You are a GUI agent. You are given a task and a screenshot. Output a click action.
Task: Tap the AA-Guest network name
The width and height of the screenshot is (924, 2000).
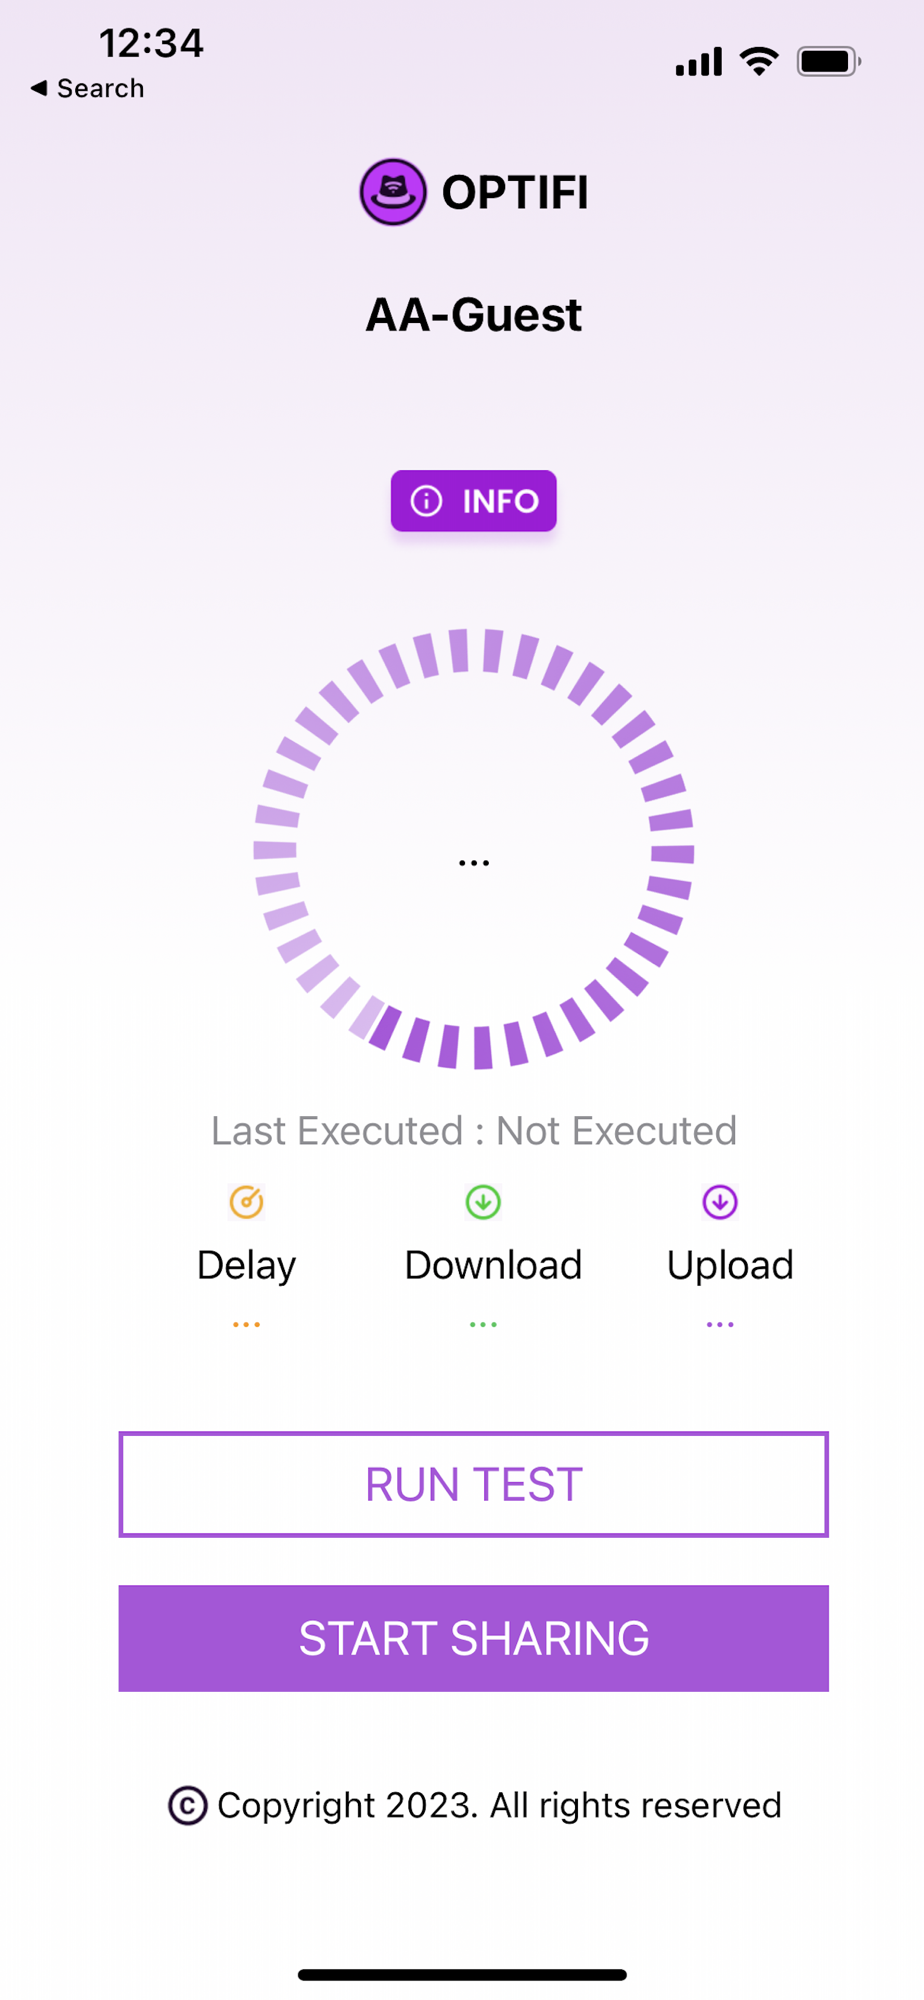[473, 315]
